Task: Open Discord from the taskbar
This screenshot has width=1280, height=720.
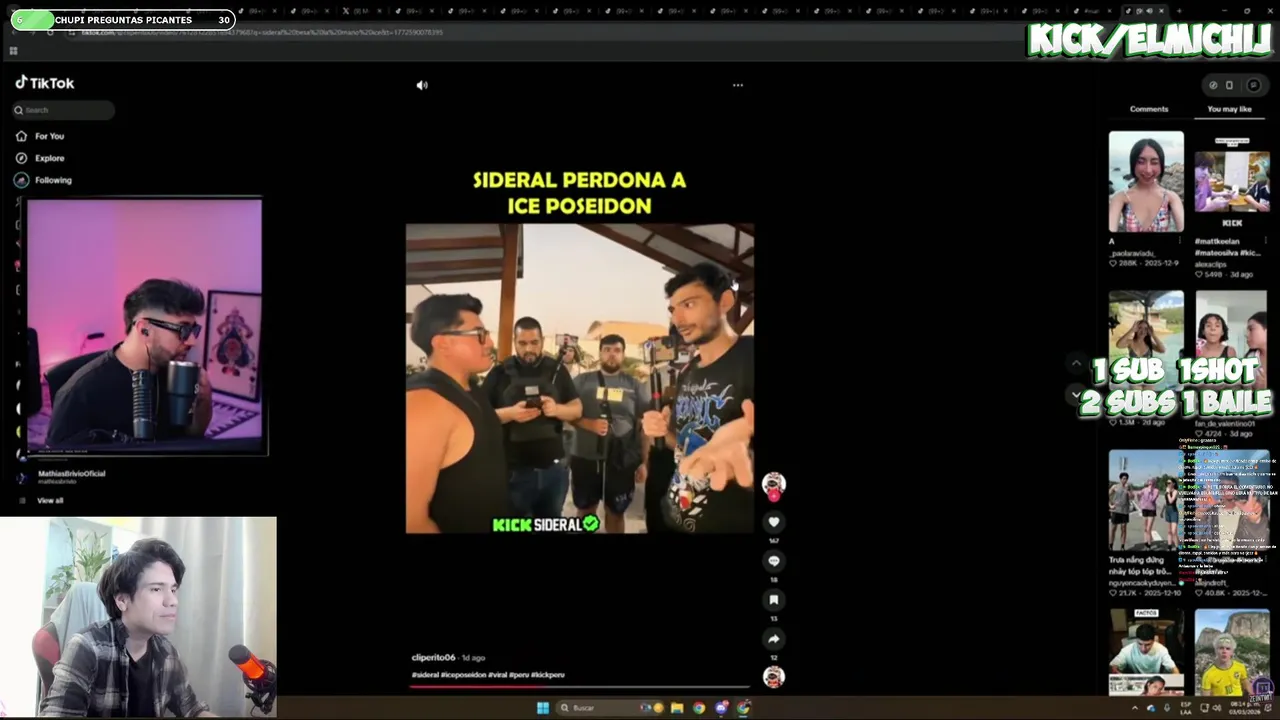Action: pyautogui.click(x=721, y=708)
